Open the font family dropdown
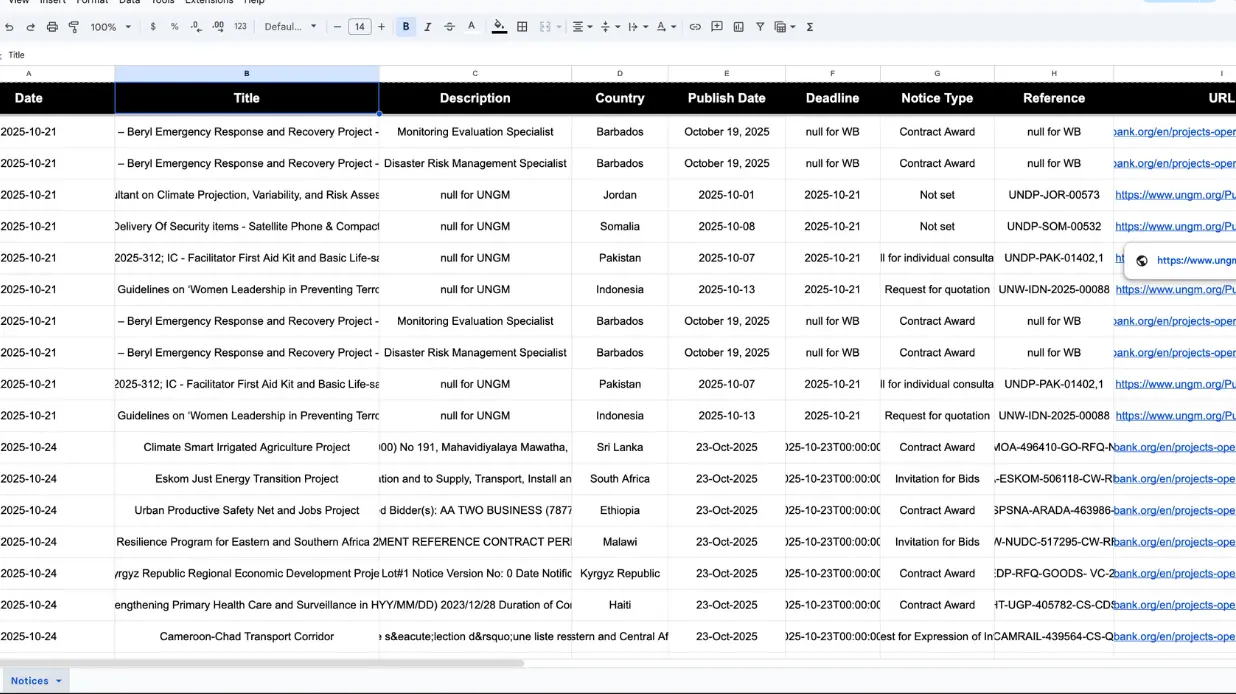 click(290, 27)
